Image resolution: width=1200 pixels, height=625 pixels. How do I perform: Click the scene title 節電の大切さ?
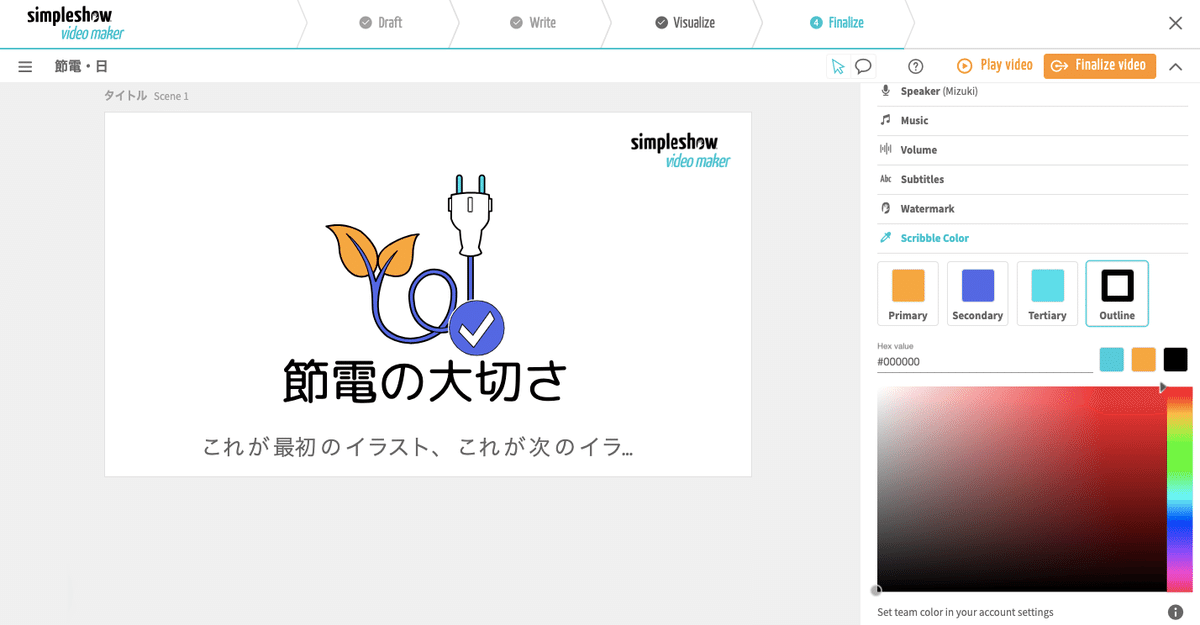[426, 381]
